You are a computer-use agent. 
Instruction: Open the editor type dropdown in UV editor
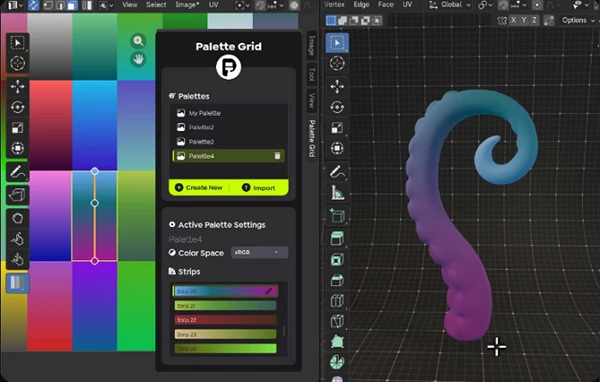point(15,5)
